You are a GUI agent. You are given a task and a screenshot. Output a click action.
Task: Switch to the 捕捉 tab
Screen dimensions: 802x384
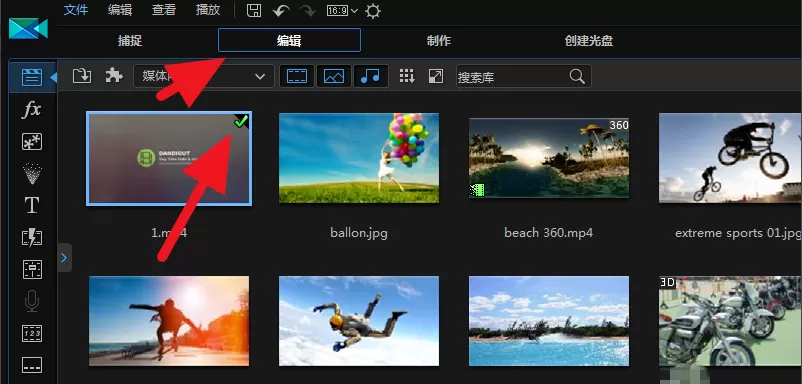pyautogui.click(x=130, y=40)
